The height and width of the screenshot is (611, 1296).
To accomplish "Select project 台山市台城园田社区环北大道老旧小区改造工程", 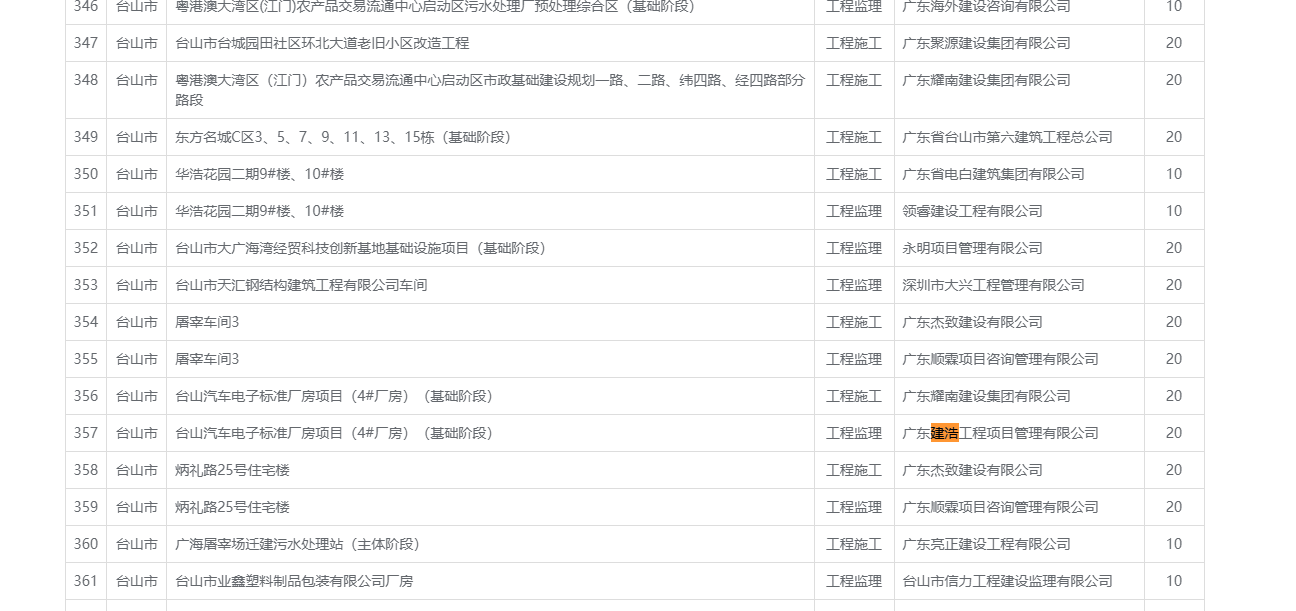I will click(x=322, y=43).
